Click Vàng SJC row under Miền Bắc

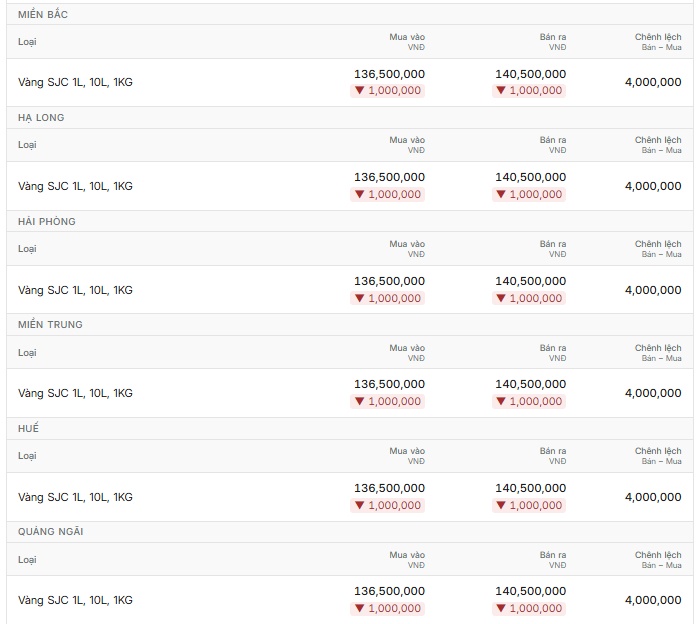349,82
